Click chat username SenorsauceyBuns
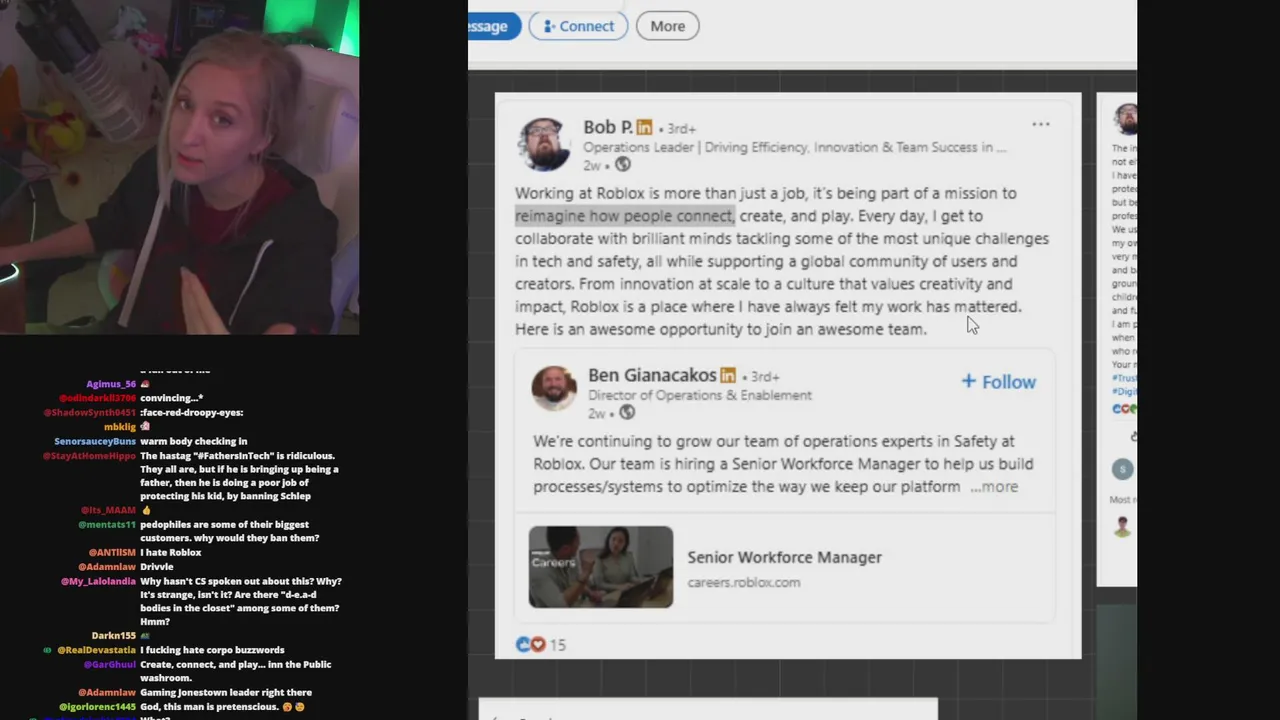1280x720 pixels. (x=95, y=441)
